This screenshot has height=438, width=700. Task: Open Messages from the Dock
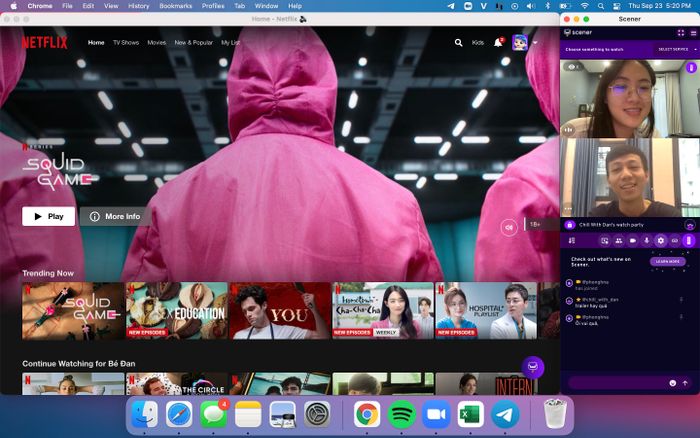point(213,415)
